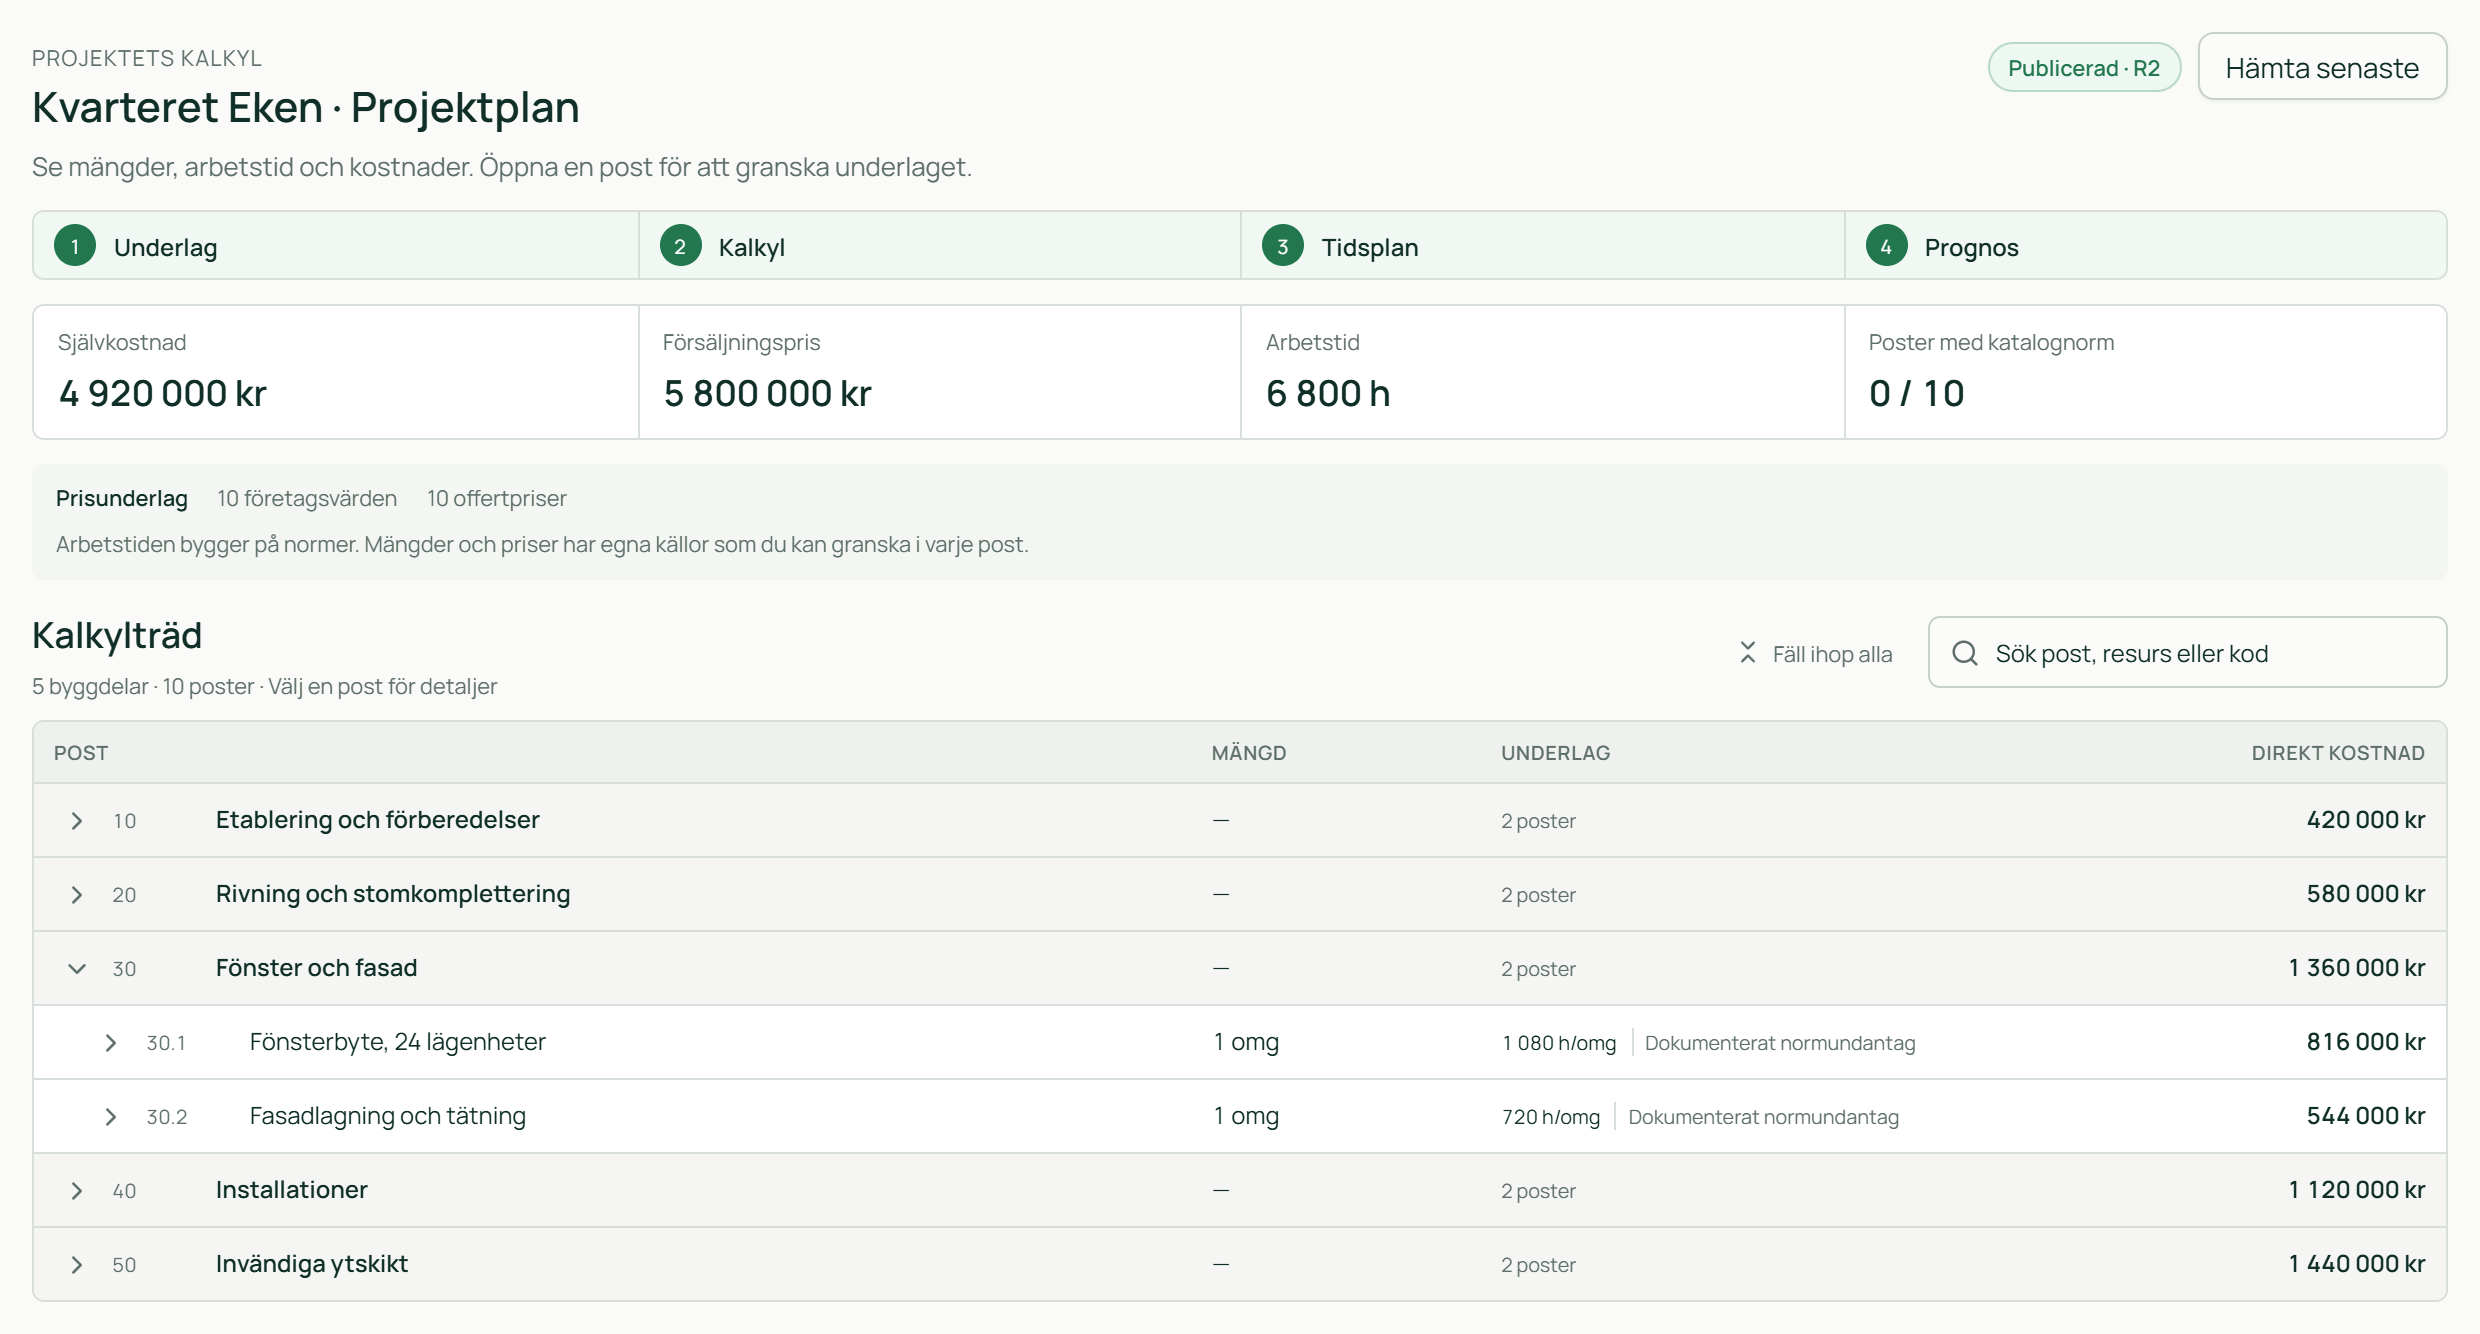The height and width of the screenshot is (1334, 2480).
Task: Expand Rivning och stomkomplettering chevron
Action: (77, 895)
